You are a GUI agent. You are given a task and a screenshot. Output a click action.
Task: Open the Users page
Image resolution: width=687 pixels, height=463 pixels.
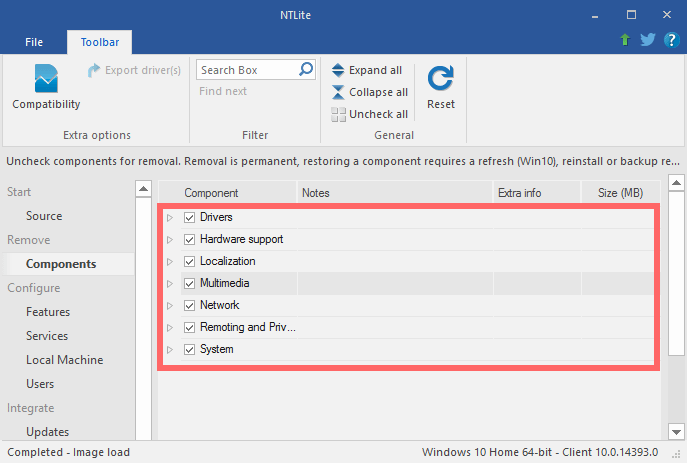tap(40, 384)
